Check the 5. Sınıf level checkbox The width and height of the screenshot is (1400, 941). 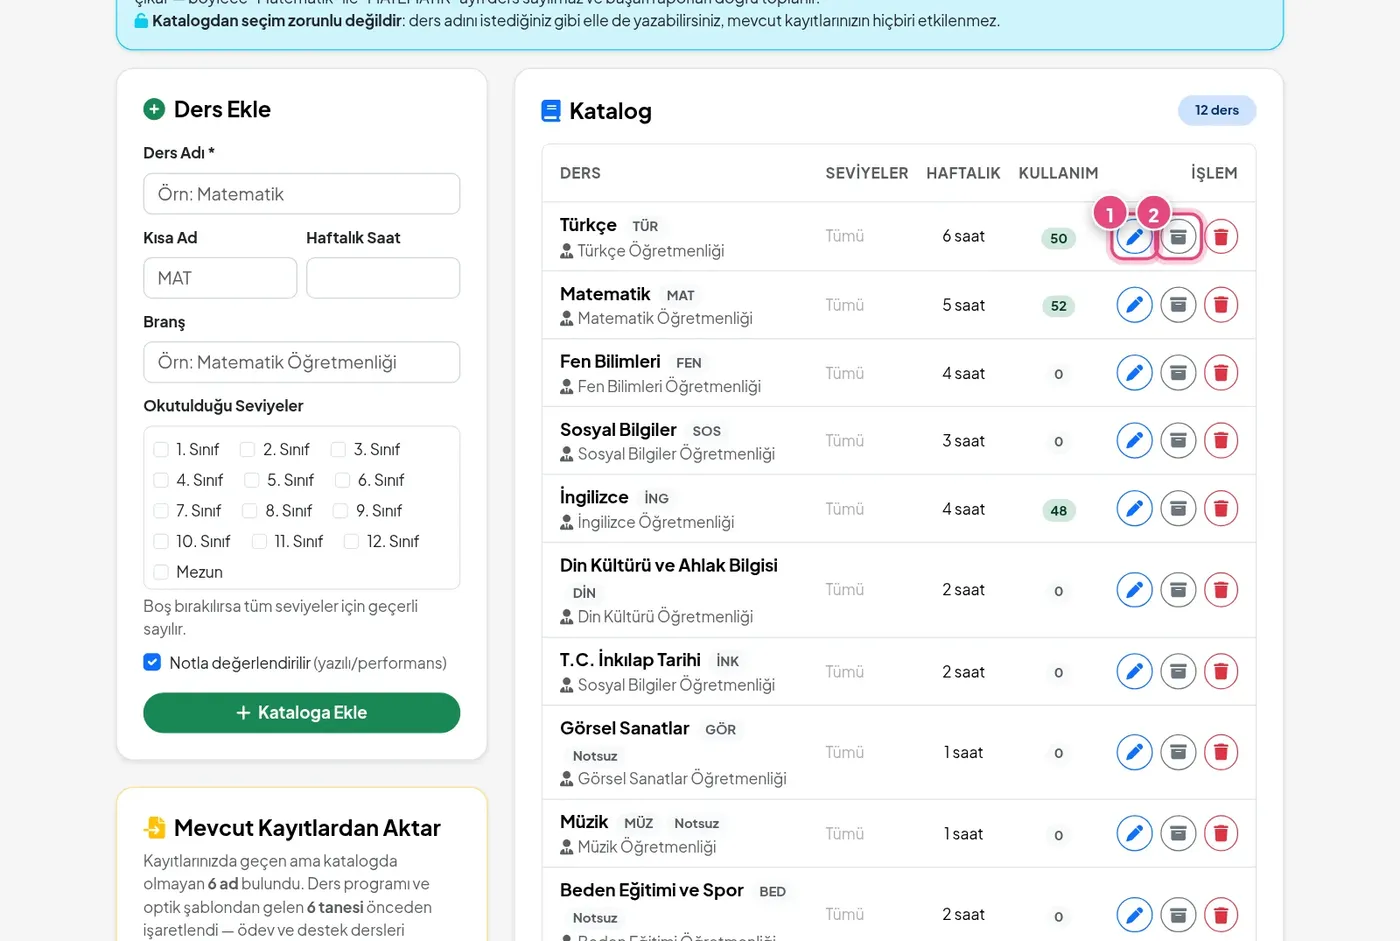252,480
